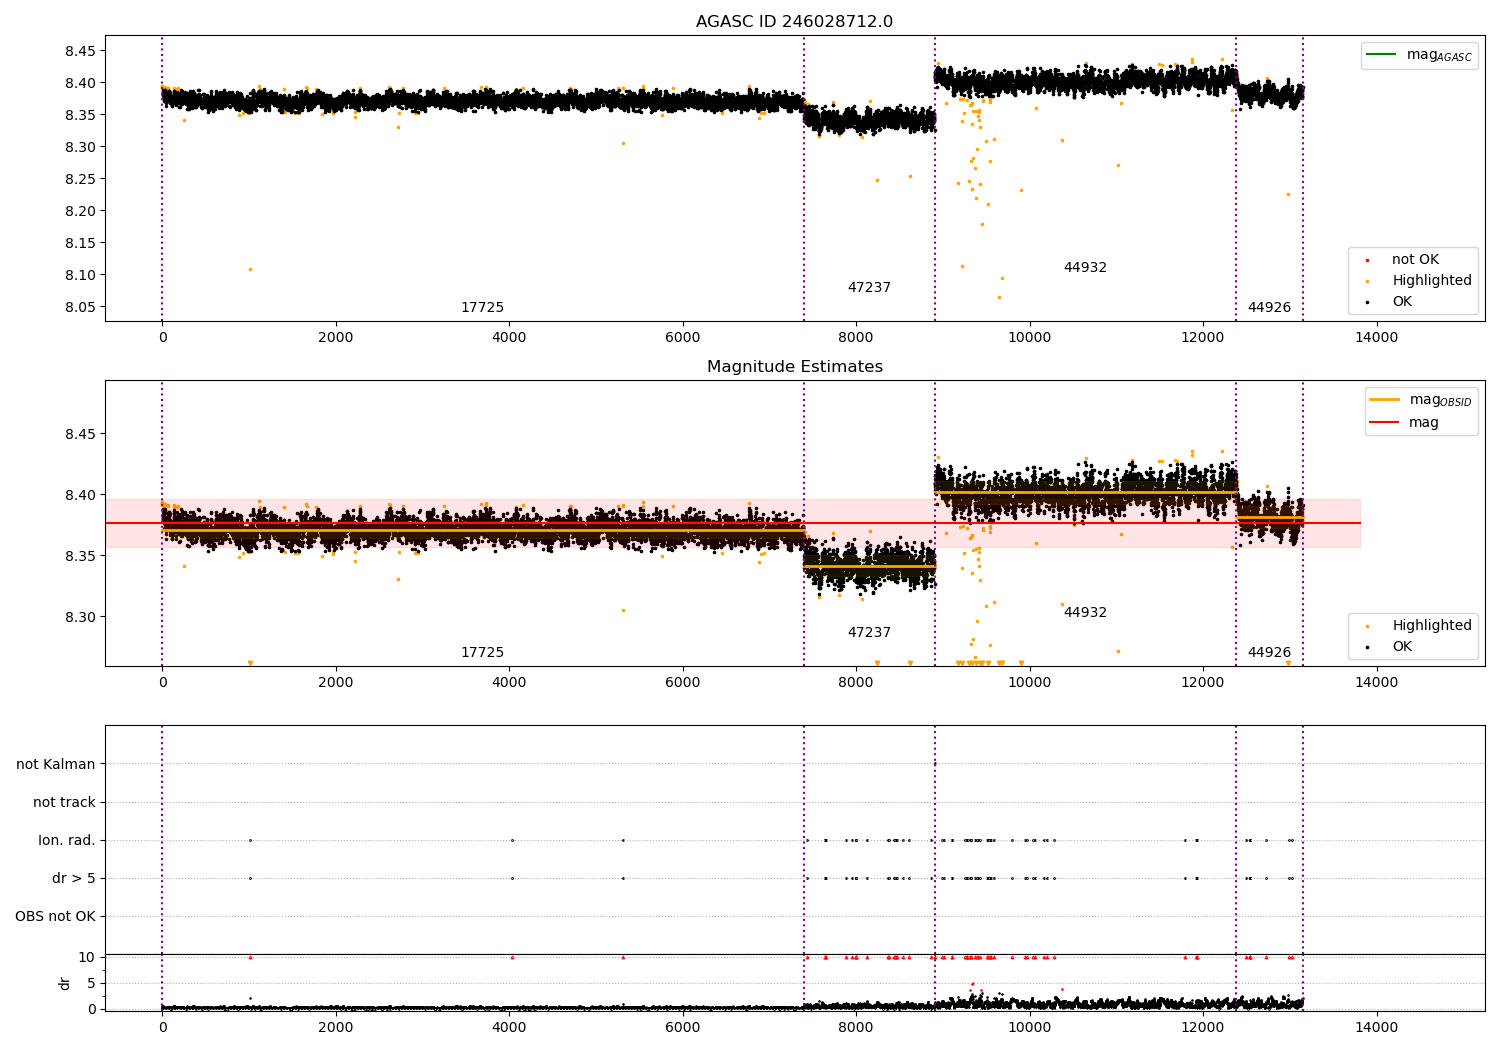The width and height of the screenshot is (1500, 1050).
Task: Click the 8.30 tick on Magnitude Estimates y-axis
Action: point(80,617)
